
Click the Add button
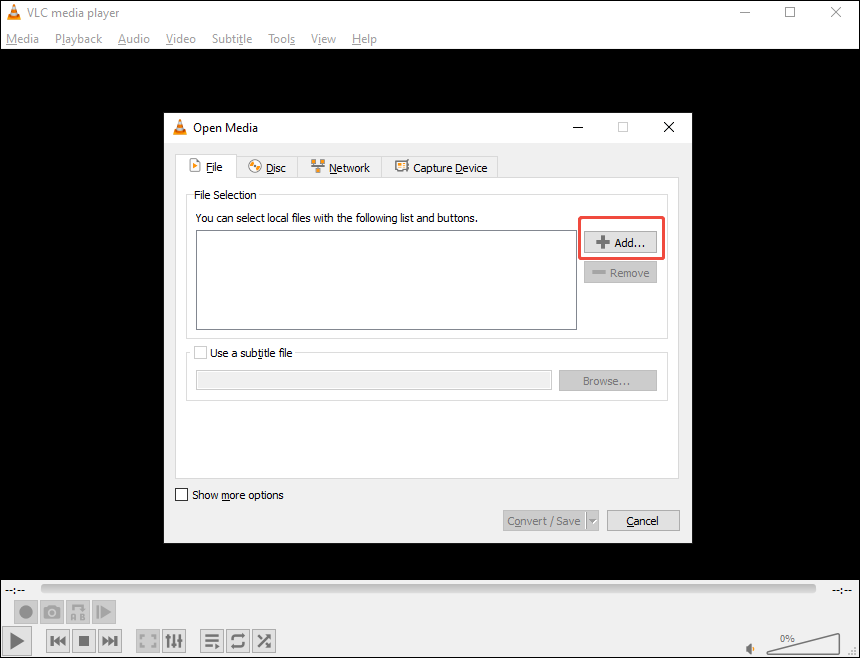click(621, 241)
